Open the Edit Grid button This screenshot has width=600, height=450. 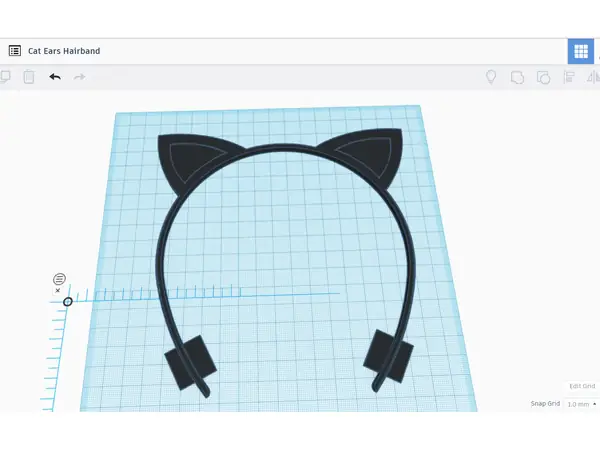tap(582, 386)
